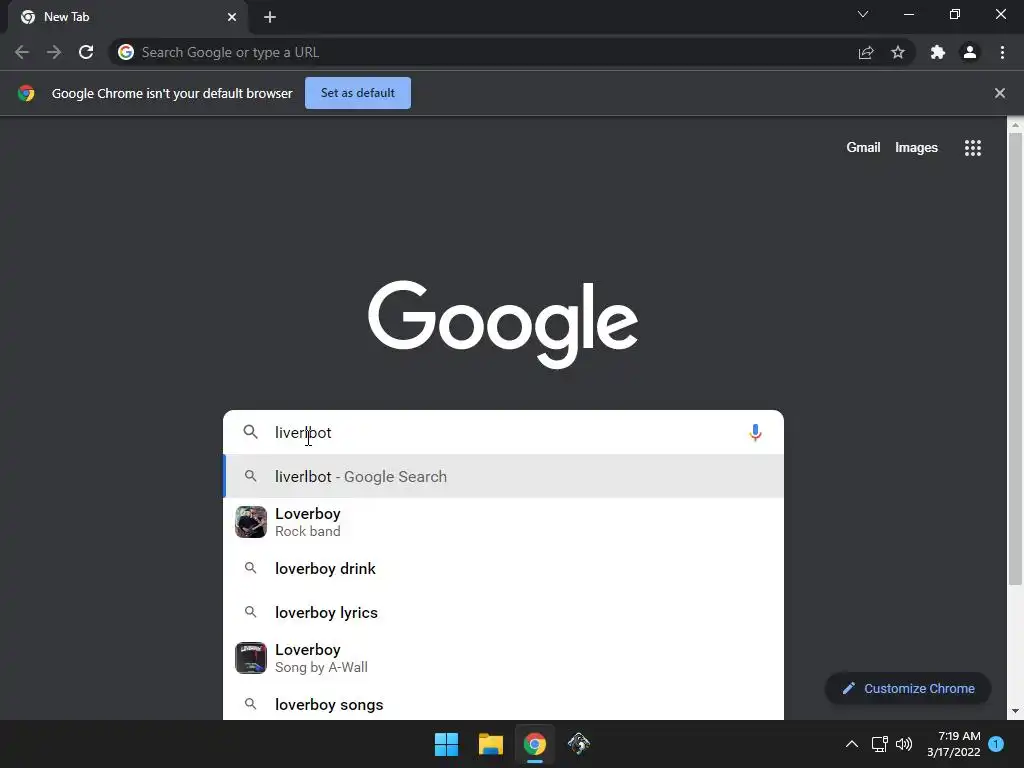Choose Loverboy Song by A-Wall suggestion
1024x768 pixels.
[x=503, y=658]
